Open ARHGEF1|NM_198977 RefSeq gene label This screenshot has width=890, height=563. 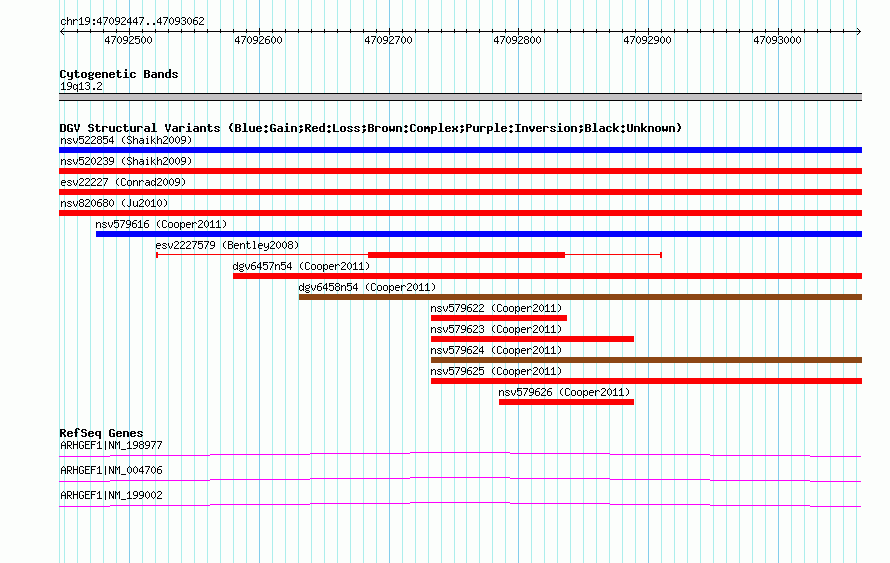point(111,445)
